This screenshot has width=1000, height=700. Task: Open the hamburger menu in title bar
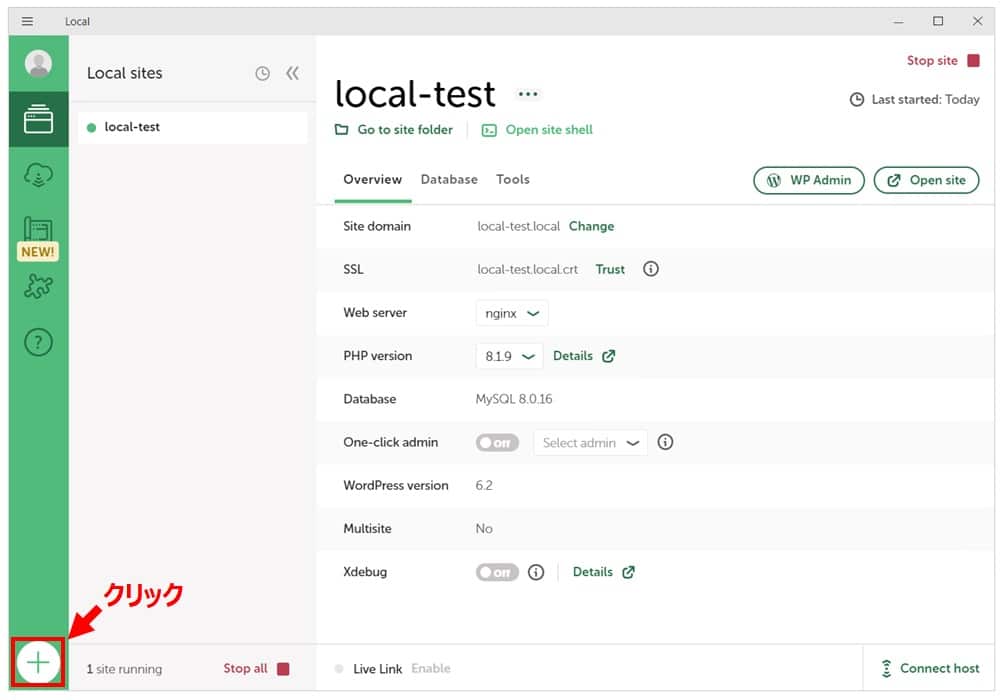pyautogui.click(x=27, y=21)
